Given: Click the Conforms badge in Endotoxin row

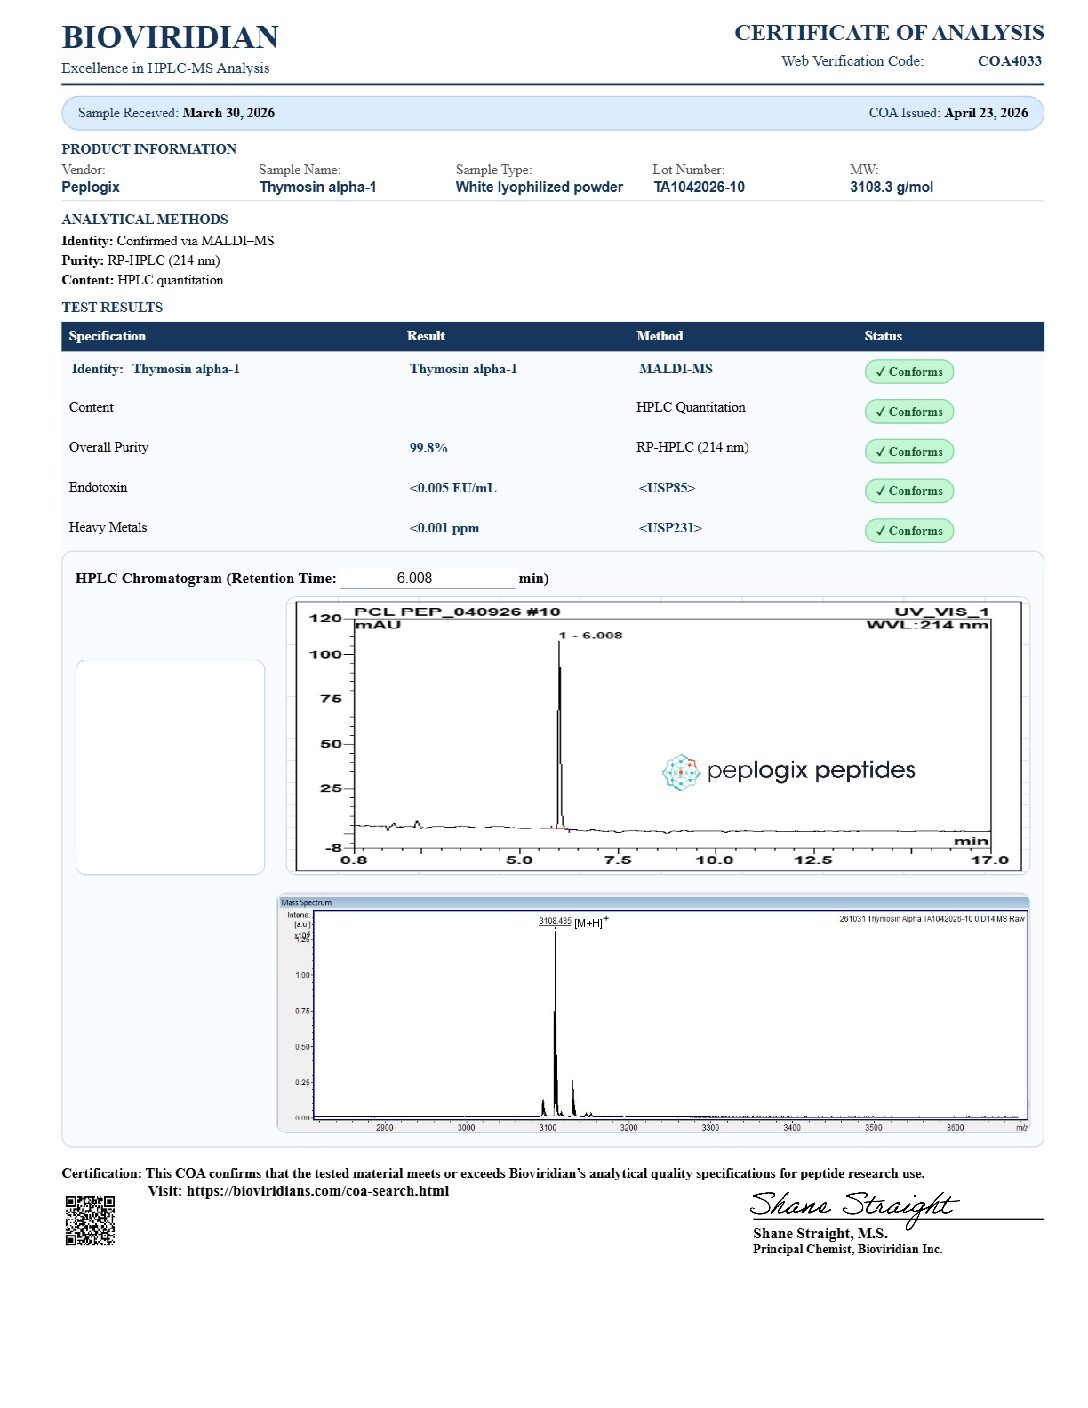Looking at the screenshot, I should click(909, 491).
